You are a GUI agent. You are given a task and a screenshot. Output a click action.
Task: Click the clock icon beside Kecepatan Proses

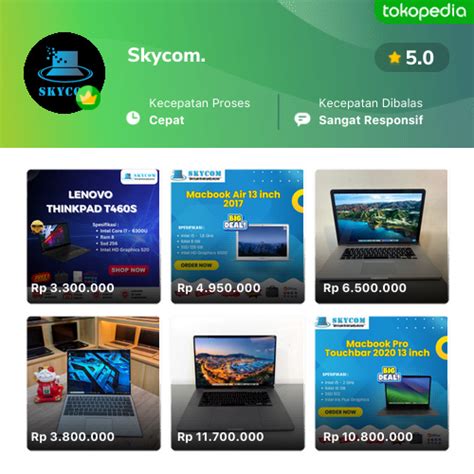(x=133, y=118)
